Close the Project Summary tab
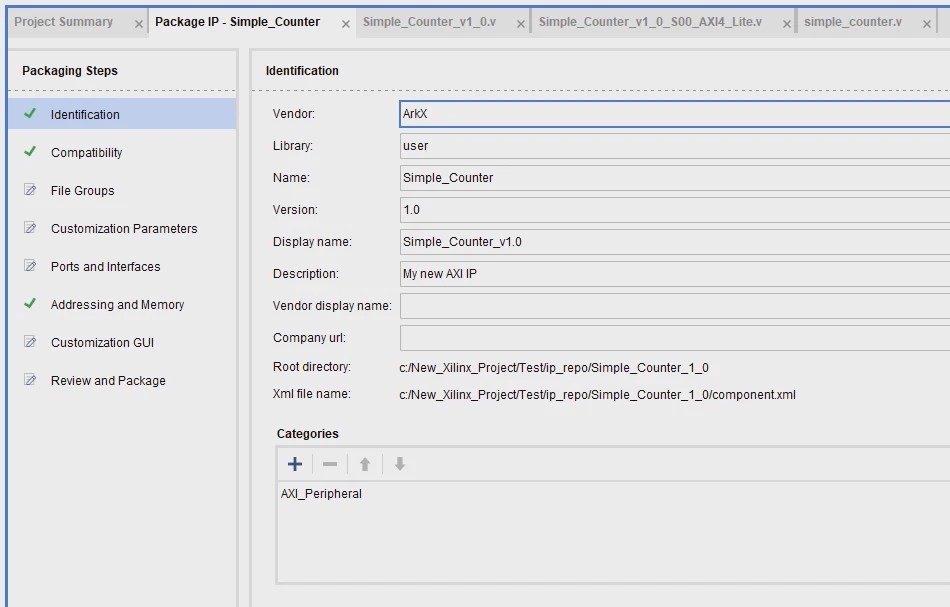The width and height of the screenshot is (950, 607). [139, 24]
